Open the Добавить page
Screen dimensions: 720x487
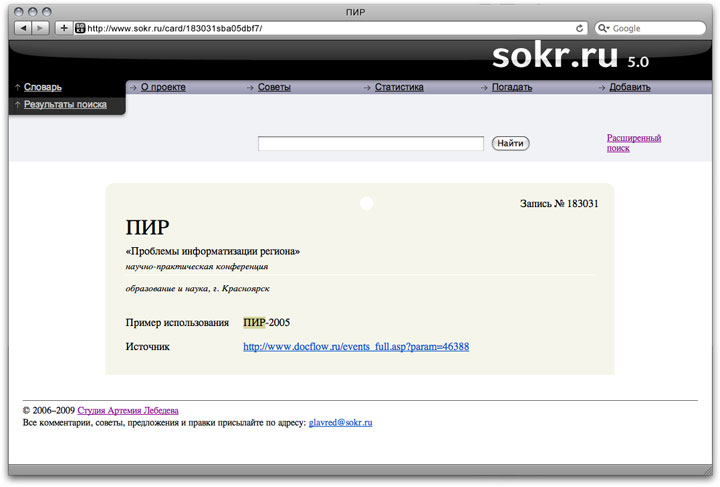coord(630,87)
